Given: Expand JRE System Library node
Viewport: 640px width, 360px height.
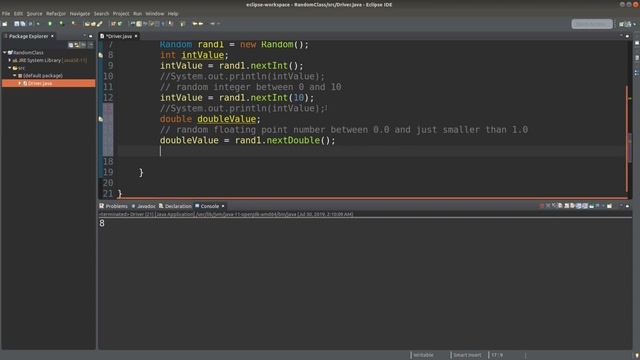Looking at the screenshot, I should click(x=10, y=60).
